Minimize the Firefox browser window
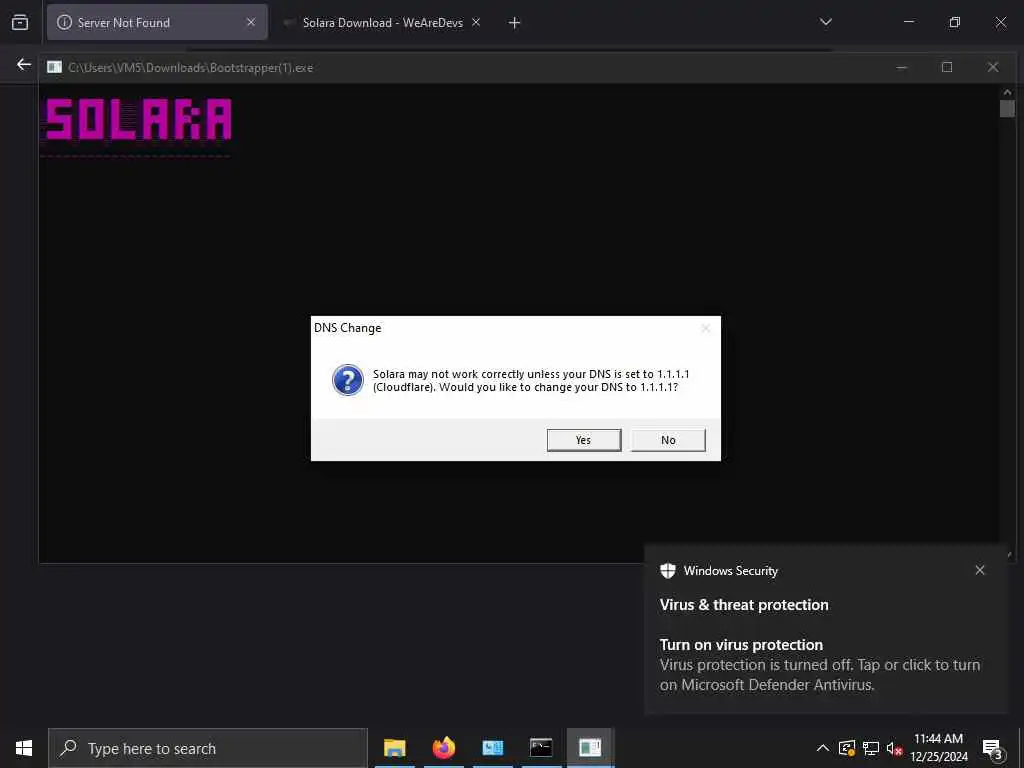 pos(908,22)
